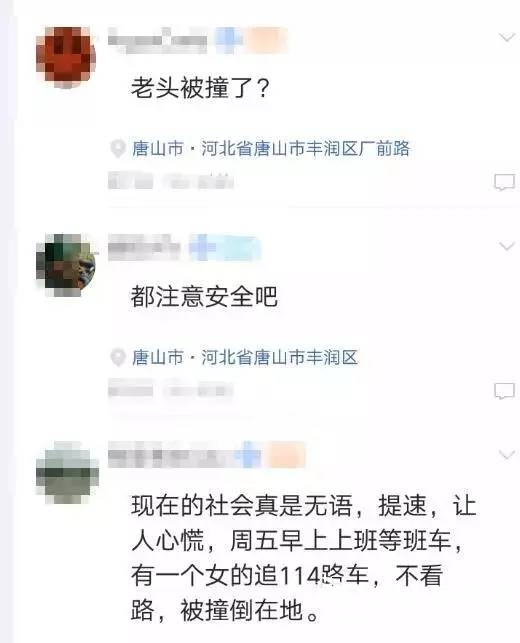Expand options chevron on 现在的社会真是无语 comment
This screenshot has width=520, height=643.
click(507, 454)
